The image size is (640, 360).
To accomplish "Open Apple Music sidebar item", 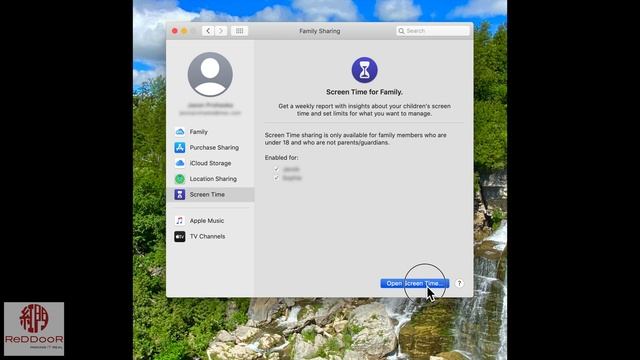I will 211,221.
